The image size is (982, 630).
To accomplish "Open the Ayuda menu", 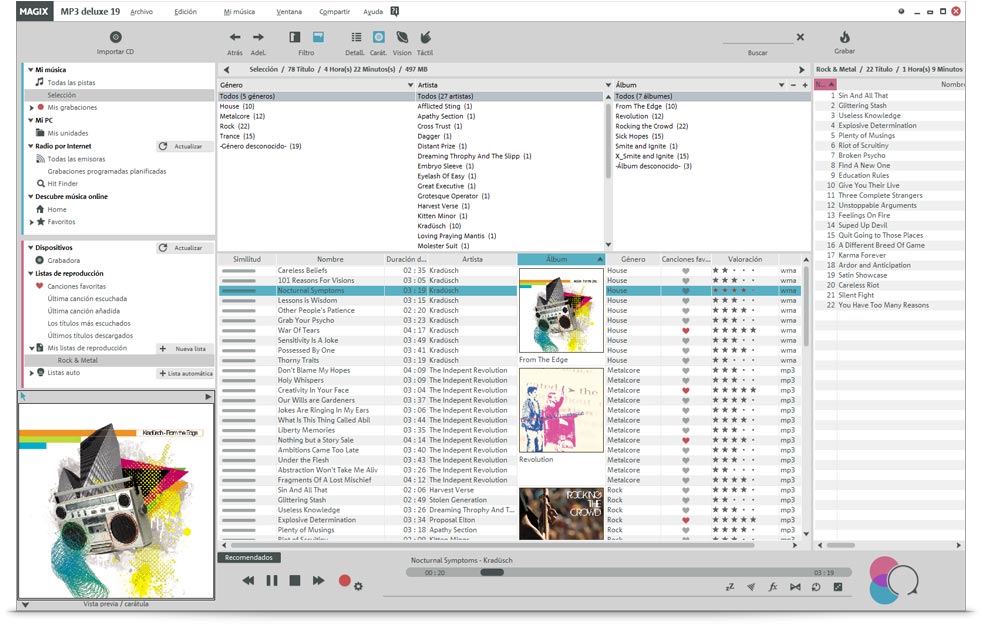I will click(373, 11).
